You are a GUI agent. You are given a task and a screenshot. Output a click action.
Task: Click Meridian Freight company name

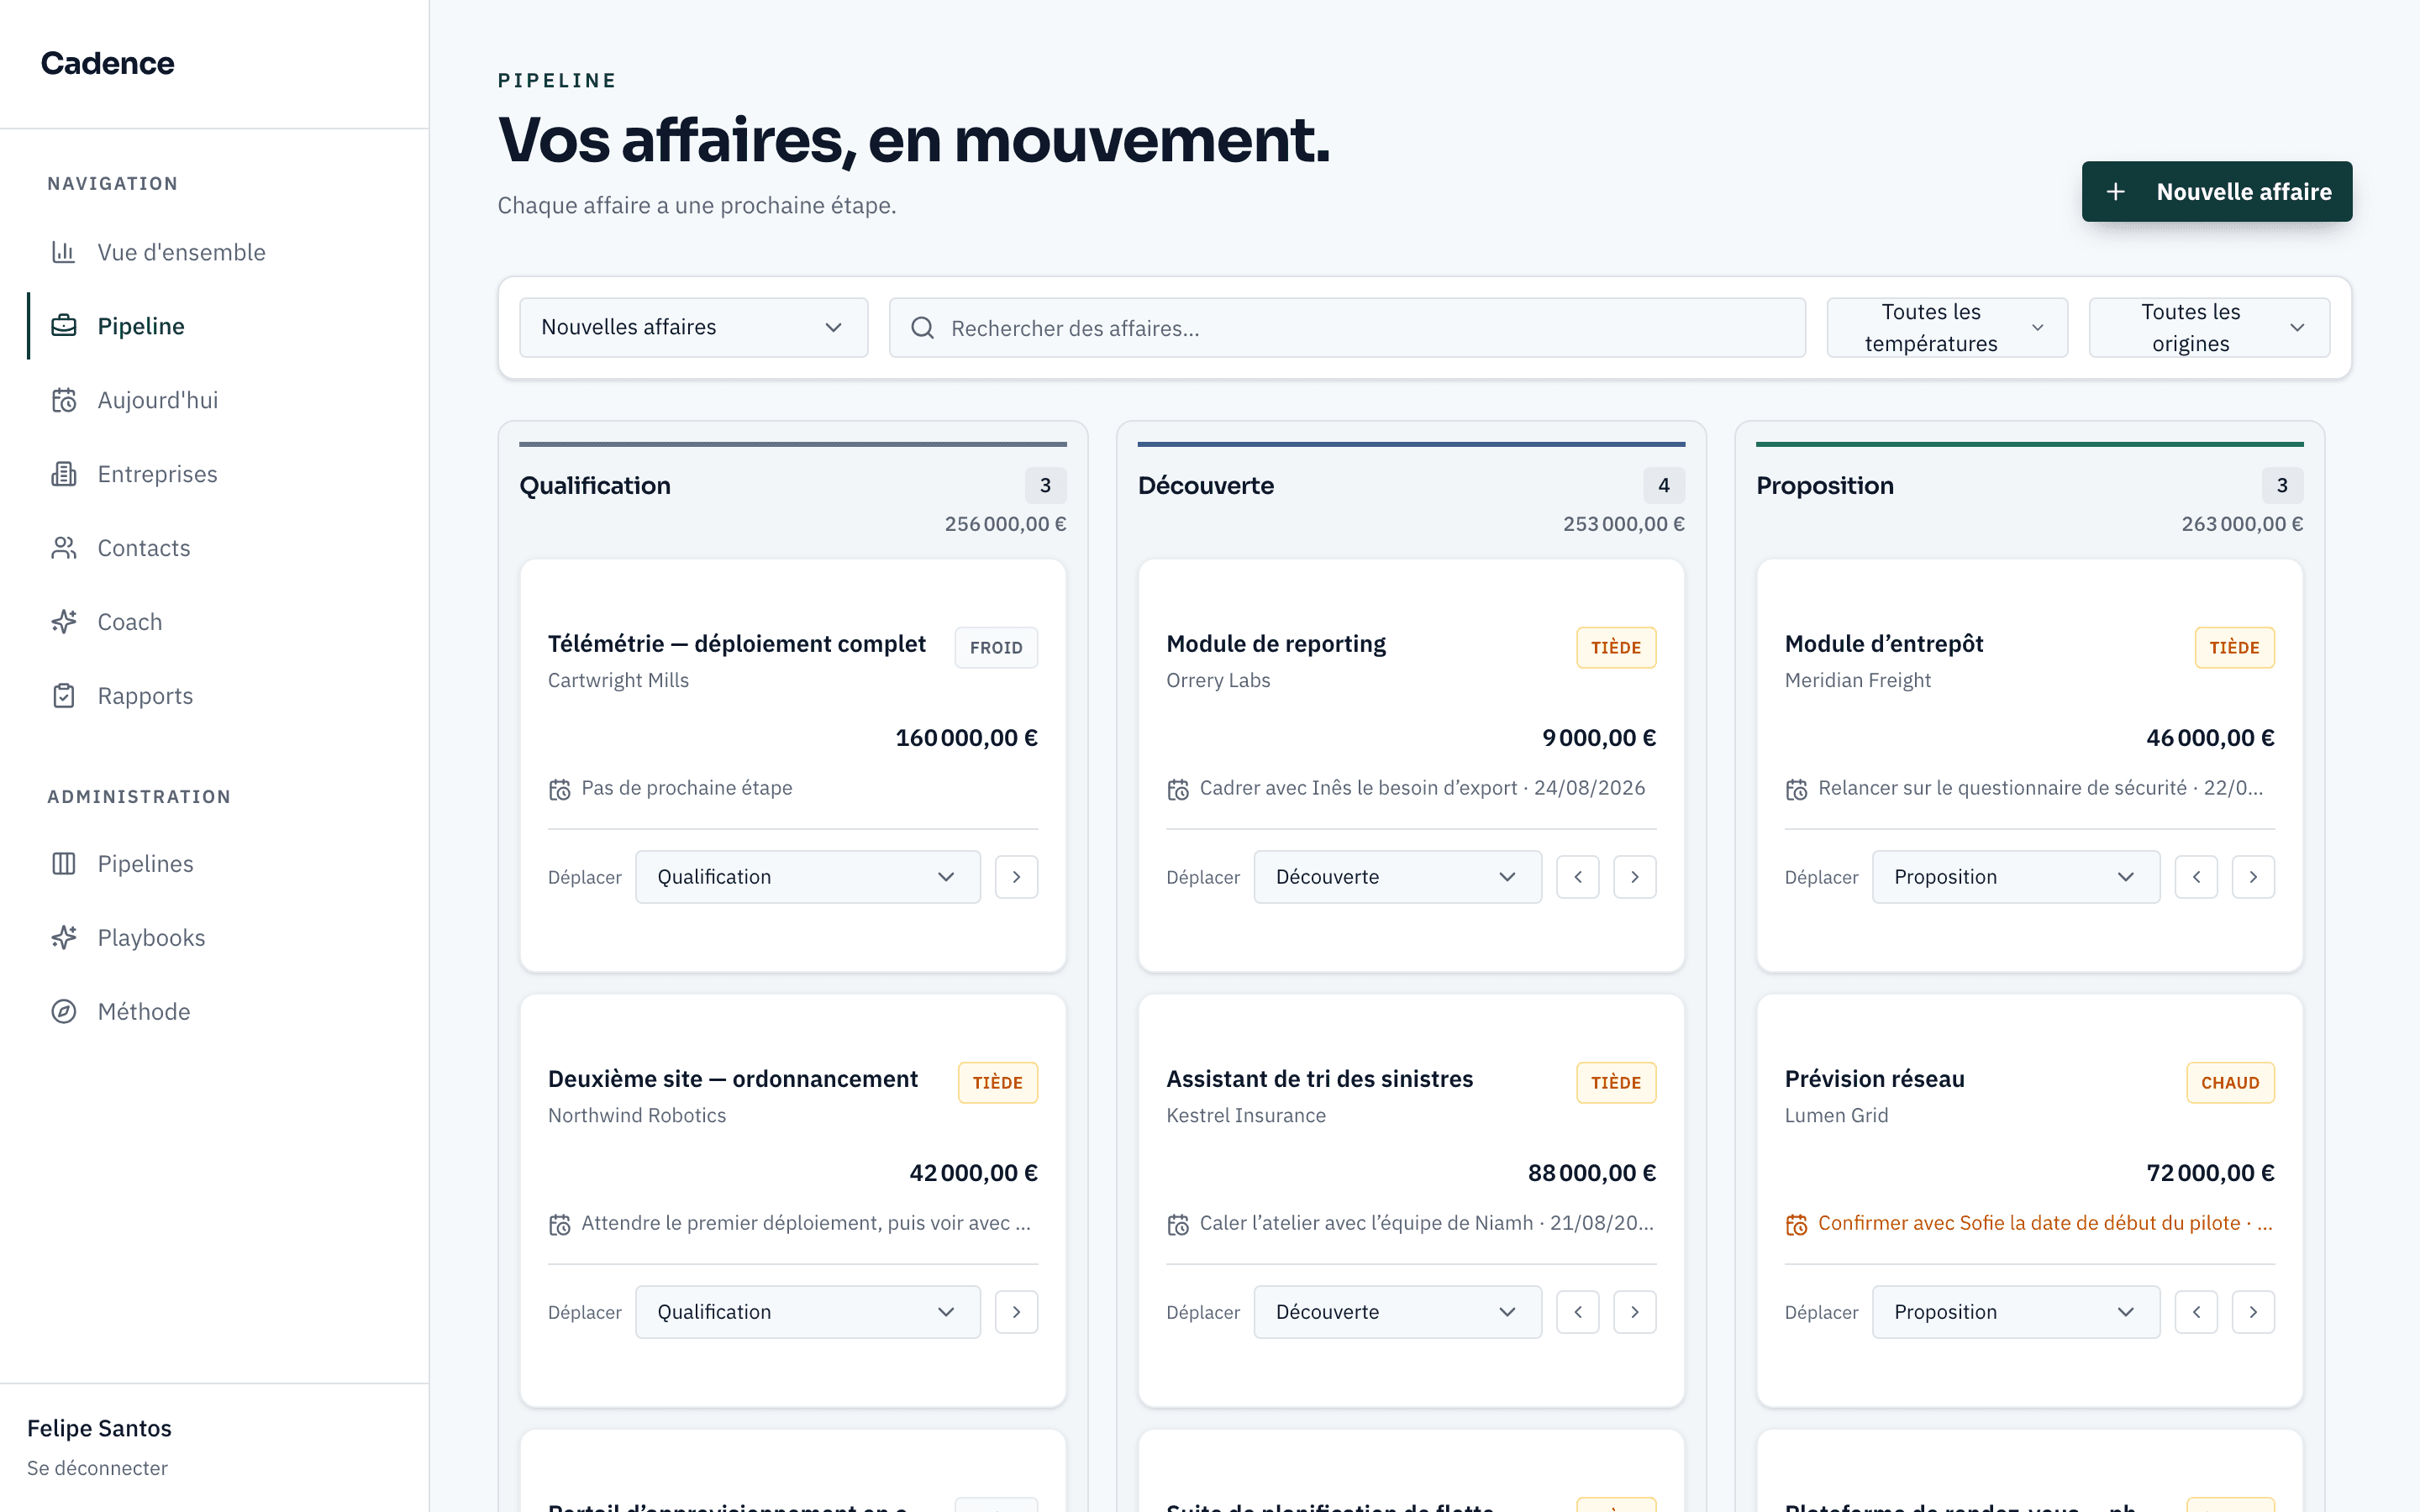(x=1858, y=680)
